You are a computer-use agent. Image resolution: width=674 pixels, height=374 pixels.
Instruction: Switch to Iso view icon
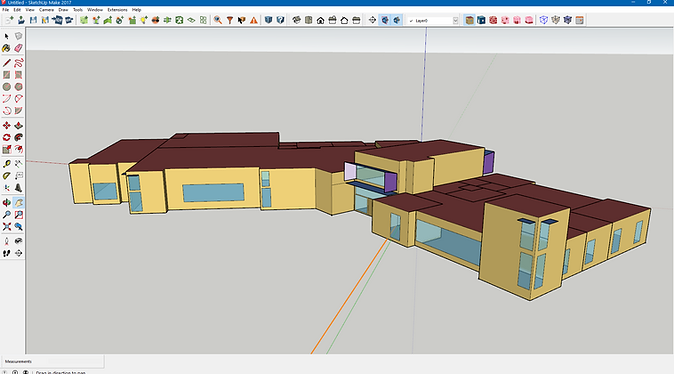pyautogui.click(x=297, y=20)
